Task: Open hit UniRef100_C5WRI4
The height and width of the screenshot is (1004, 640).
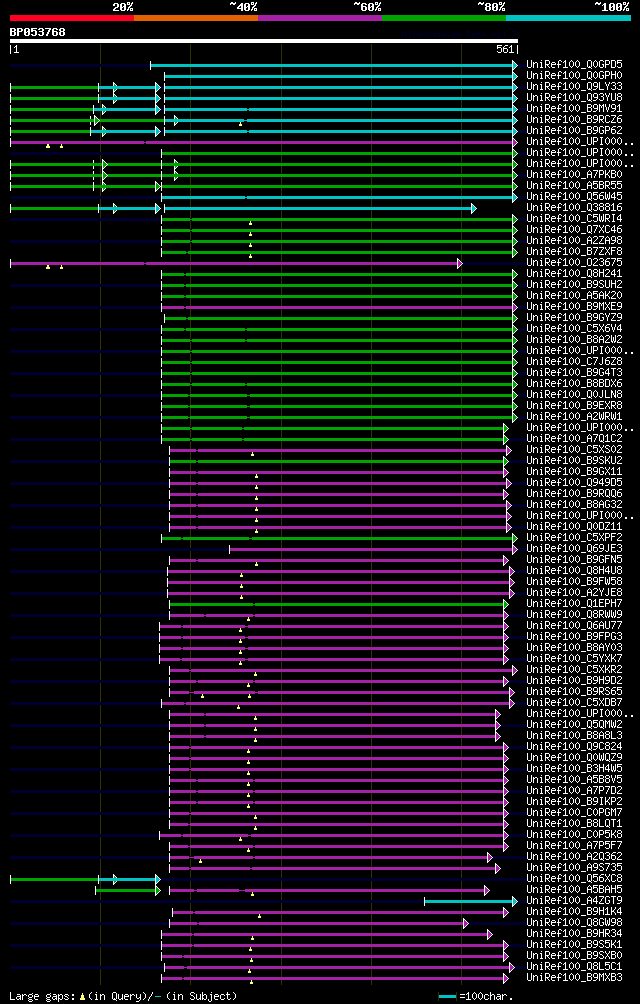Action: (574, 218)
